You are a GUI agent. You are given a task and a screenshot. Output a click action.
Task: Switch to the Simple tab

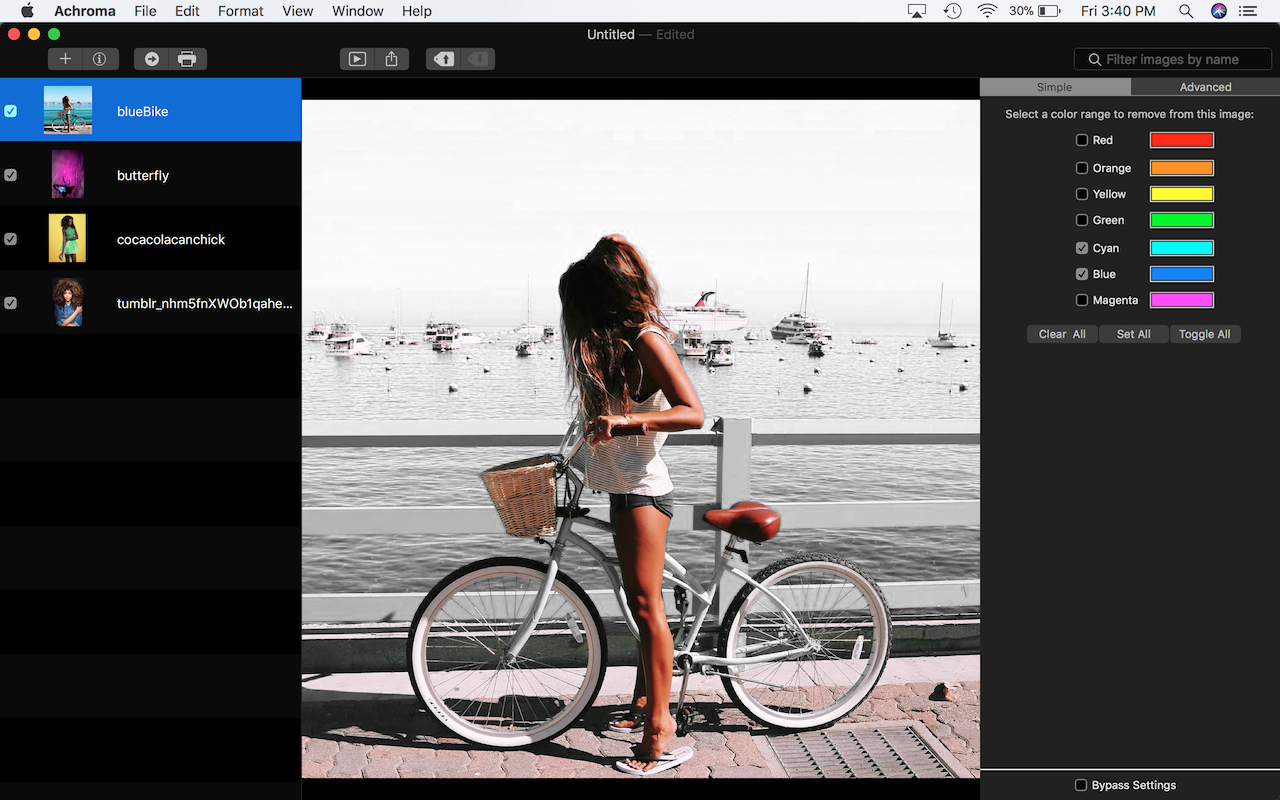click(1055, 87)
